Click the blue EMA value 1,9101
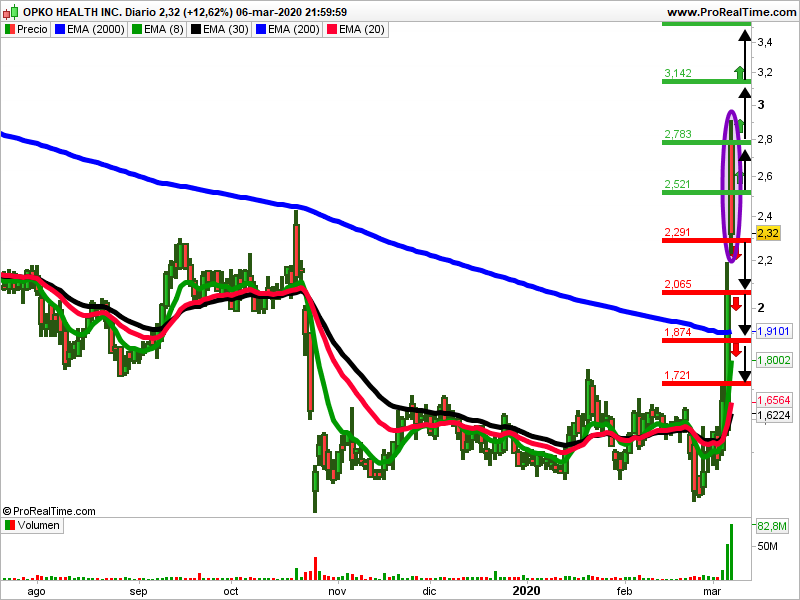 [773, 331]
